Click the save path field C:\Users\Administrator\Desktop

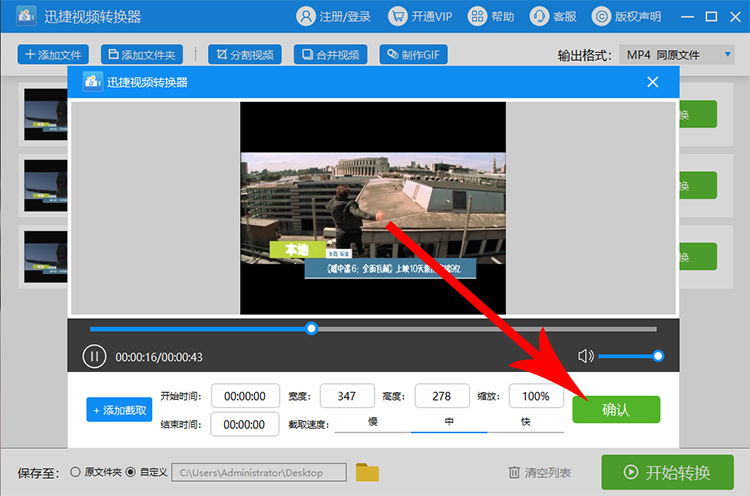(x=259, y=473)
